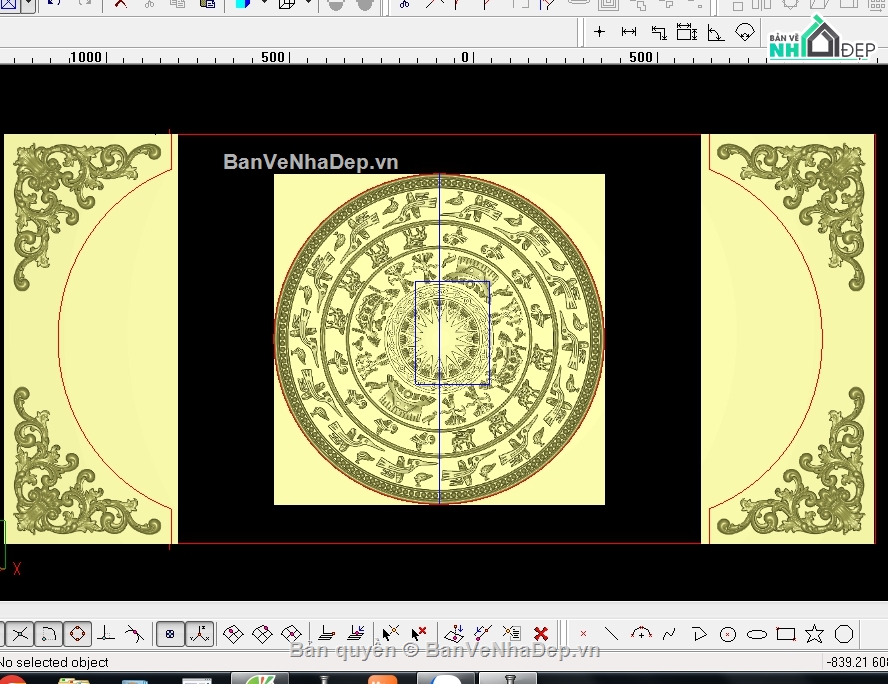888x684 pixels.
Task: Click the horizontal ruler at the 500 mark
Action: click(x=274, y=57)
